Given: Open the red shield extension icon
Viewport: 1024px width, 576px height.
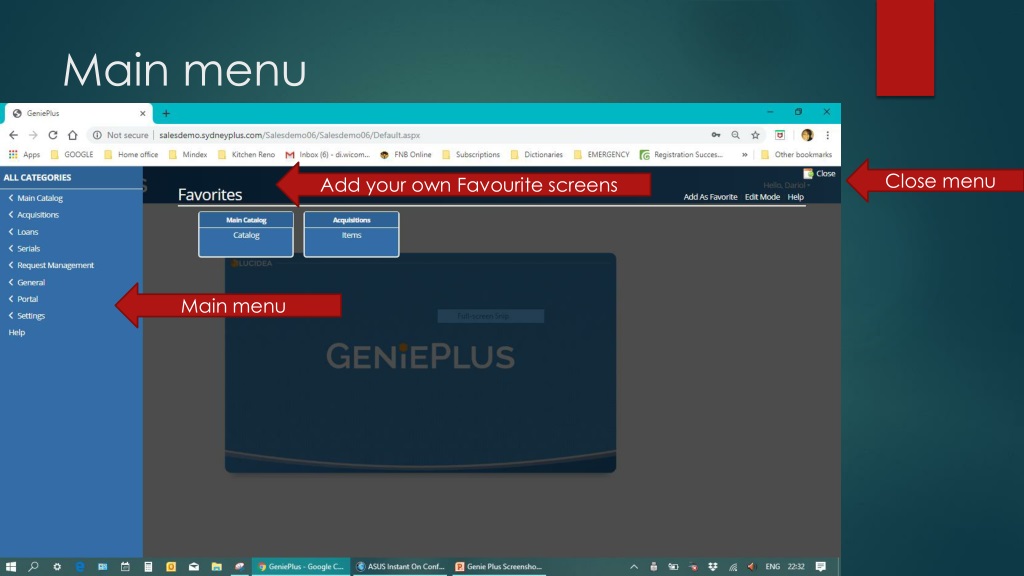Looking at the screenshot, I should click(780, 135).
